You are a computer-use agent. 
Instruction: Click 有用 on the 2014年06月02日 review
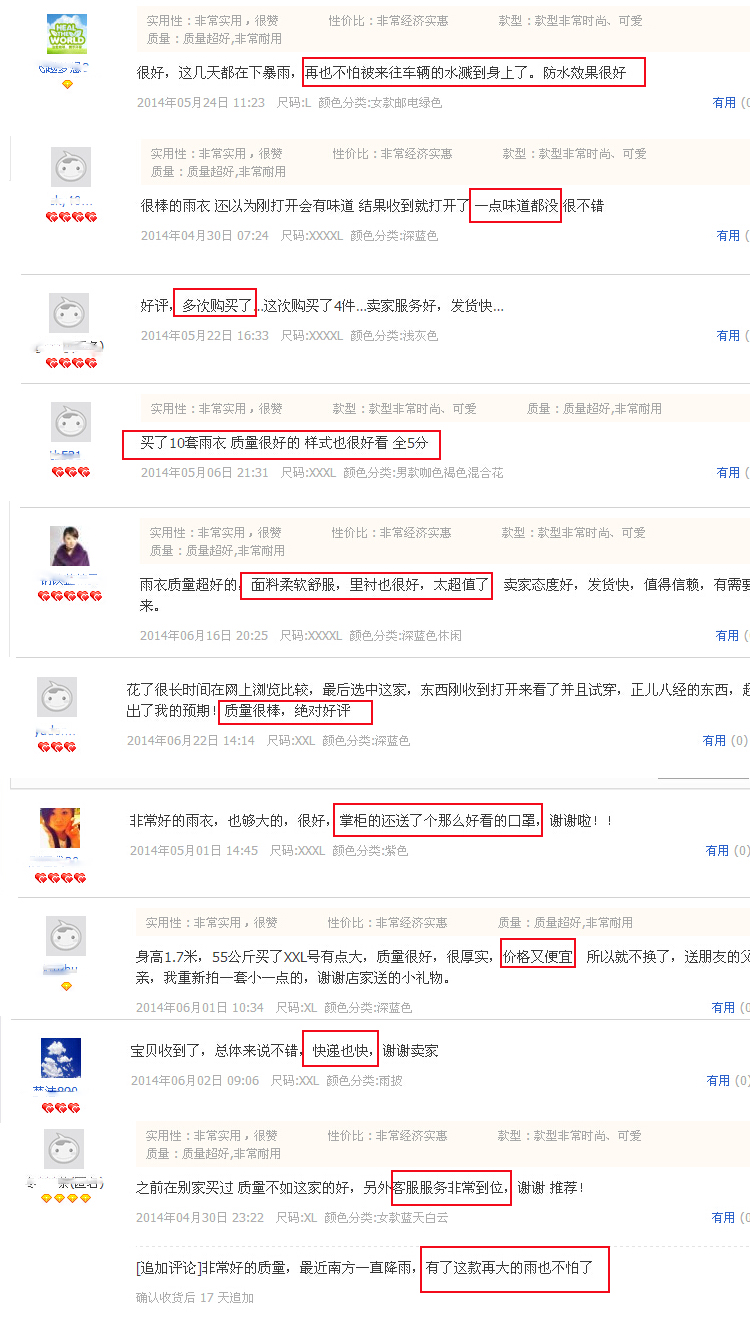pyautogui.click(x=728, y=1081)
